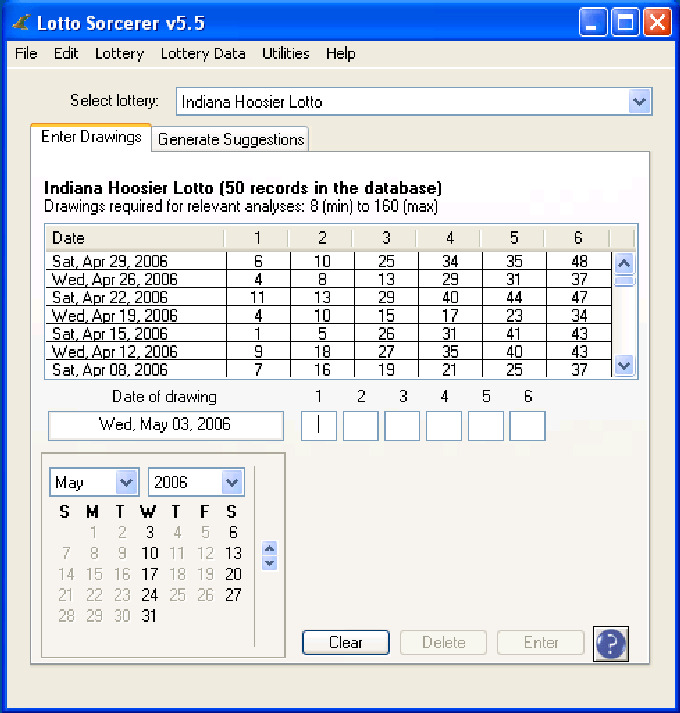Click the drawings list scrollbar thumb

tap(624, 281)
